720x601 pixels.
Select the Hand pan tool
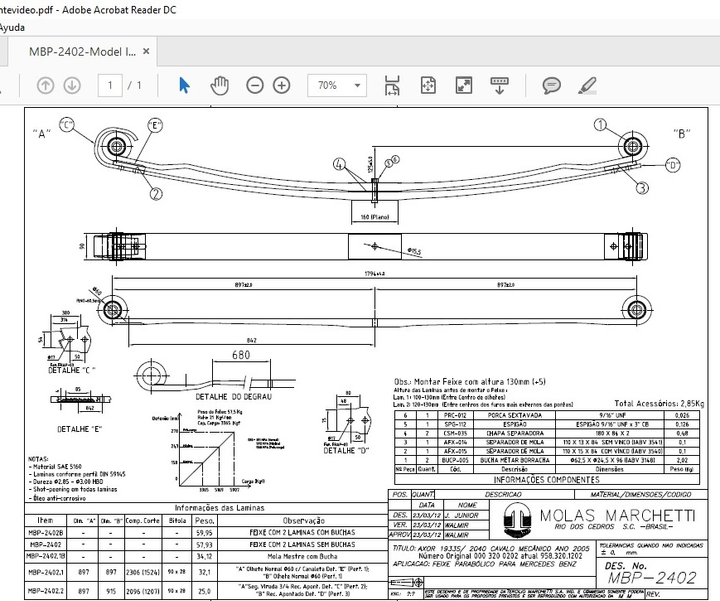219,85
